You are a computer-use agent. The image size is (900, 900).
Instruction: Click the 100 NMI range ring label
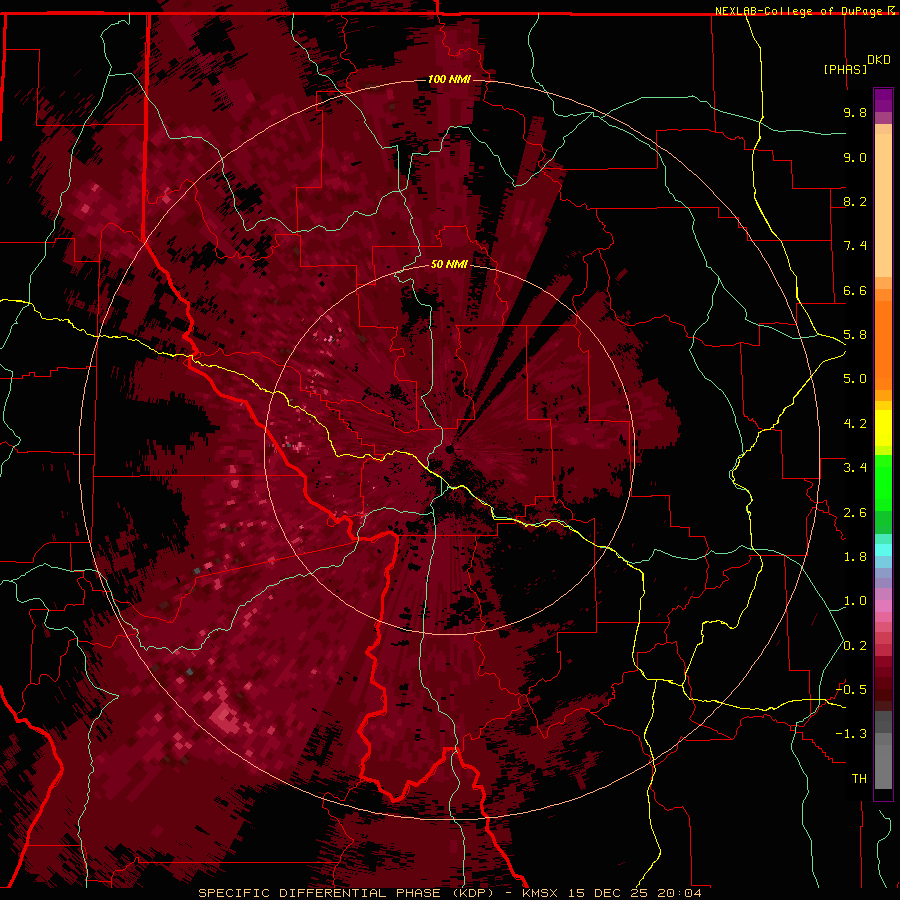449,79
